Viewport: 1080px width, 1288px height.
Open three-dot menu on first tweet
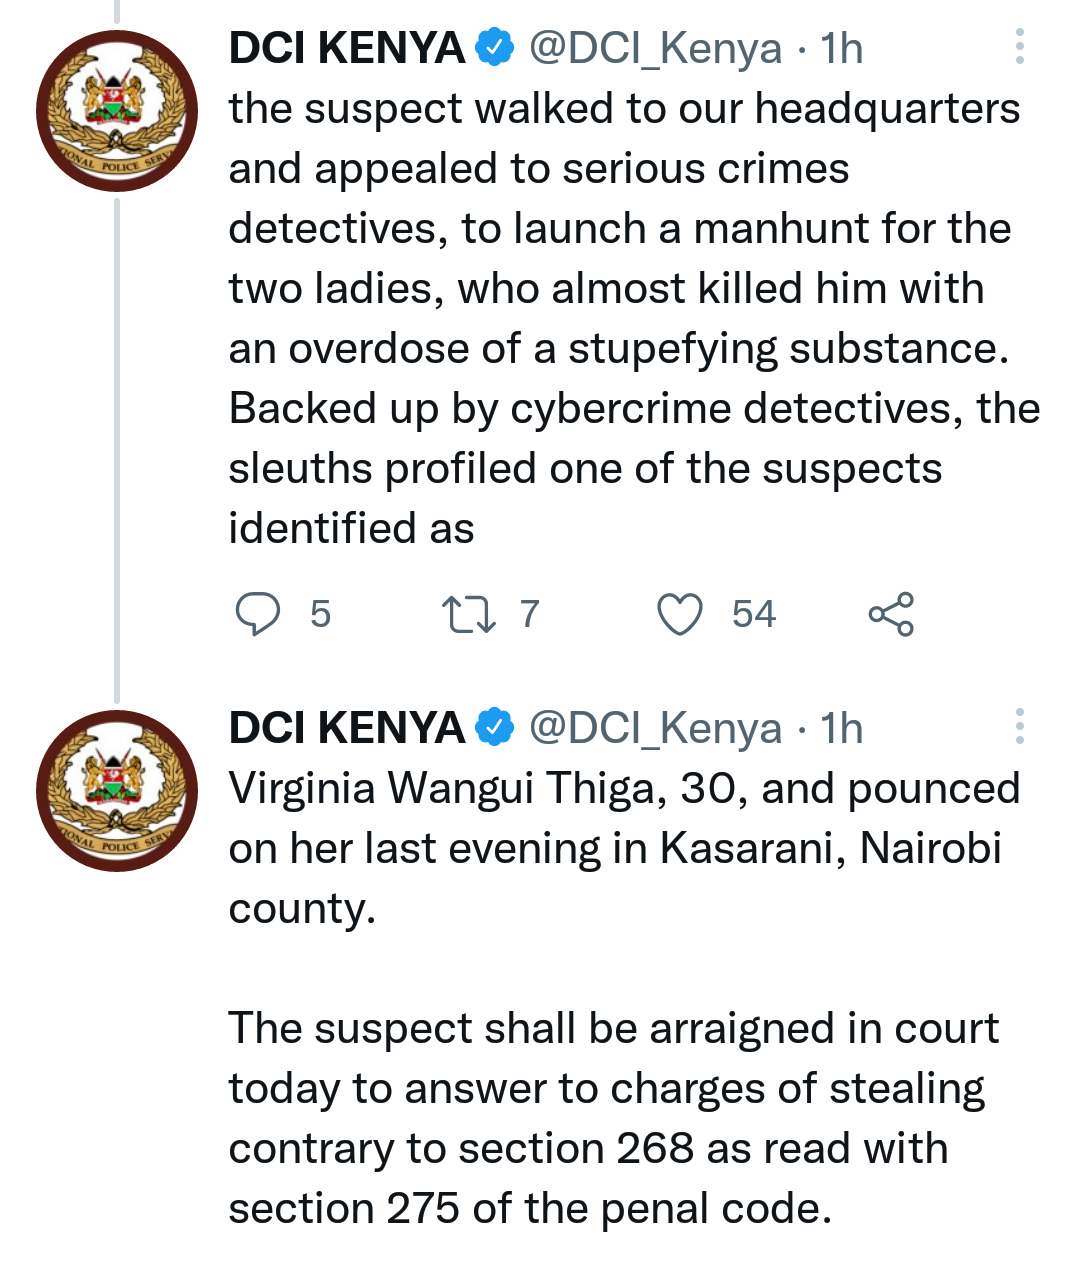[x=1019, y=47]
